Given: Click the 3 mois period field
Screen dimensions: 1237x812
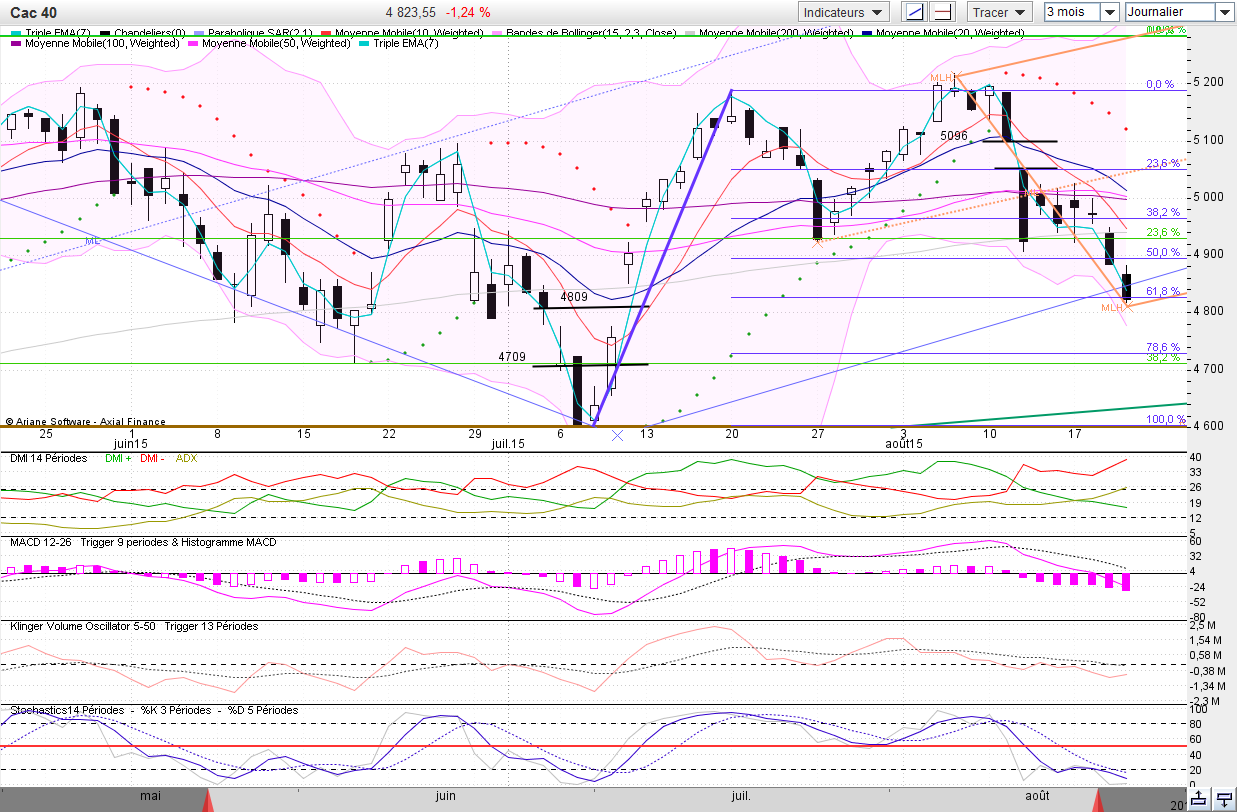Looking at the screenshot, I should coord(1071,12).
